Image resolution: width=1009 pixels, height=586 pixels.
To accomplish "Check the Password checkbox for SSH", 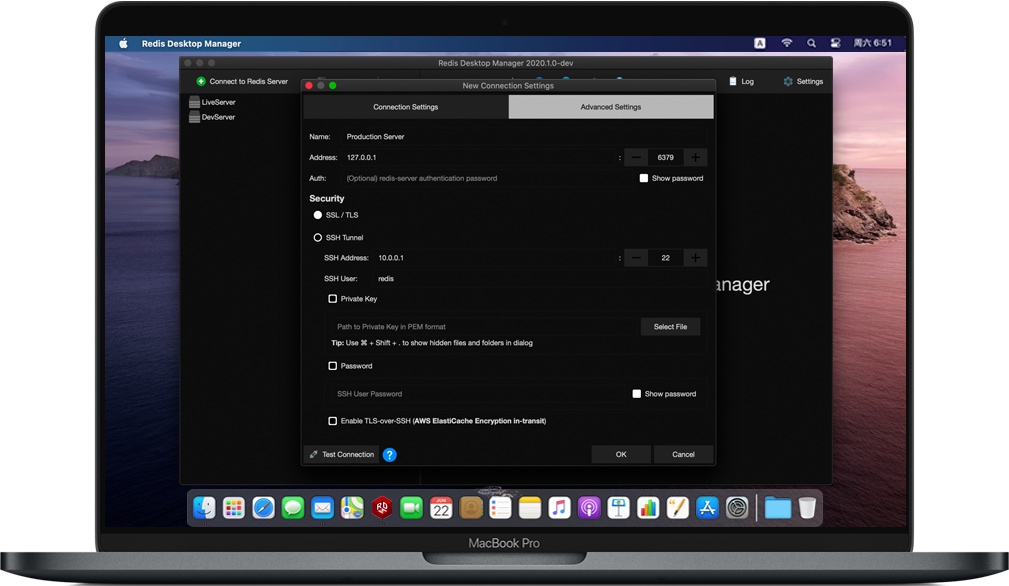I will point(332,365).
